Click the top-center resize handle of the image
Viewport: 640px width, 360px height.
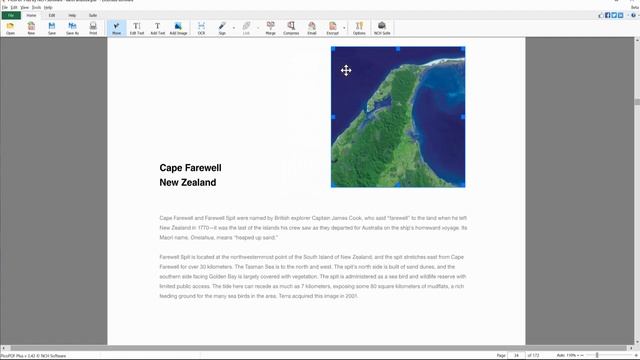398,49
